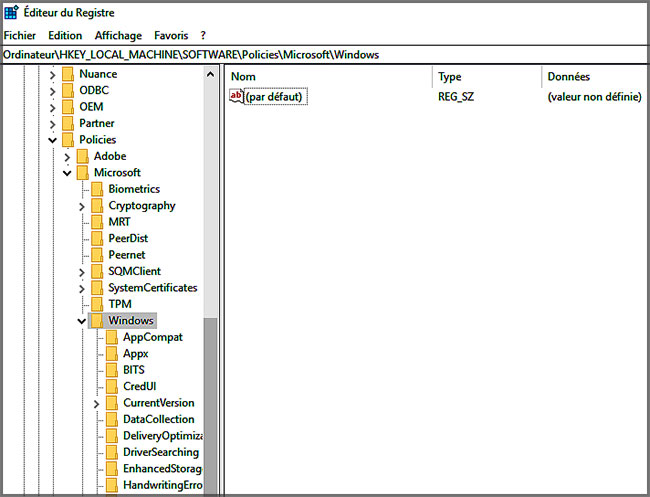Click the Windows folder icon
This screenshot has height=497, width=650.
[x=97, y=320]
